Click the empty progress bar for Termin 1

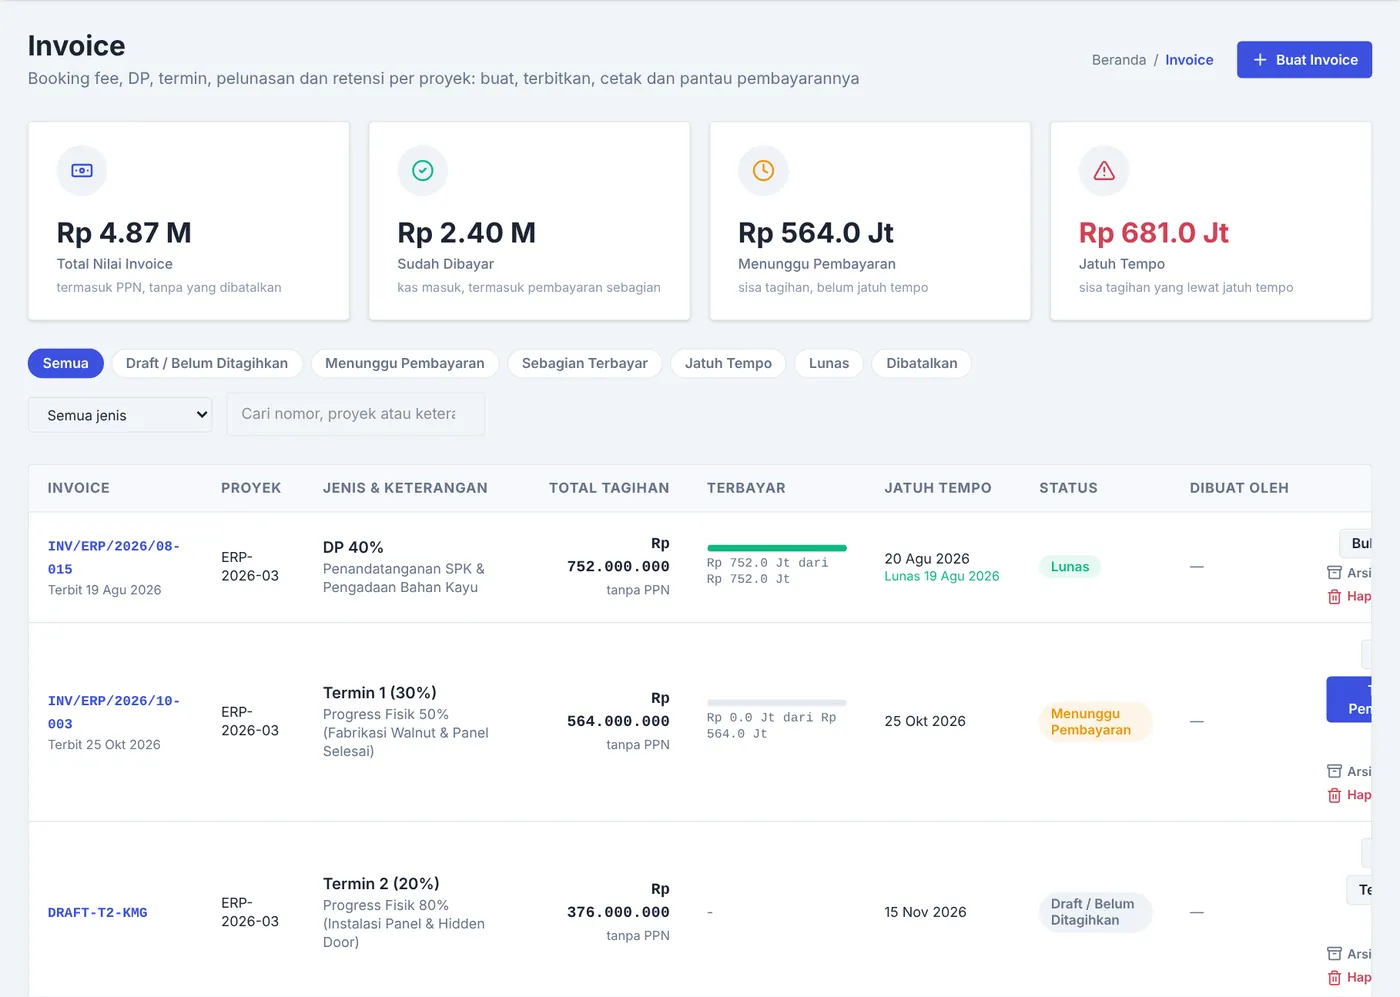coord(777,703)
